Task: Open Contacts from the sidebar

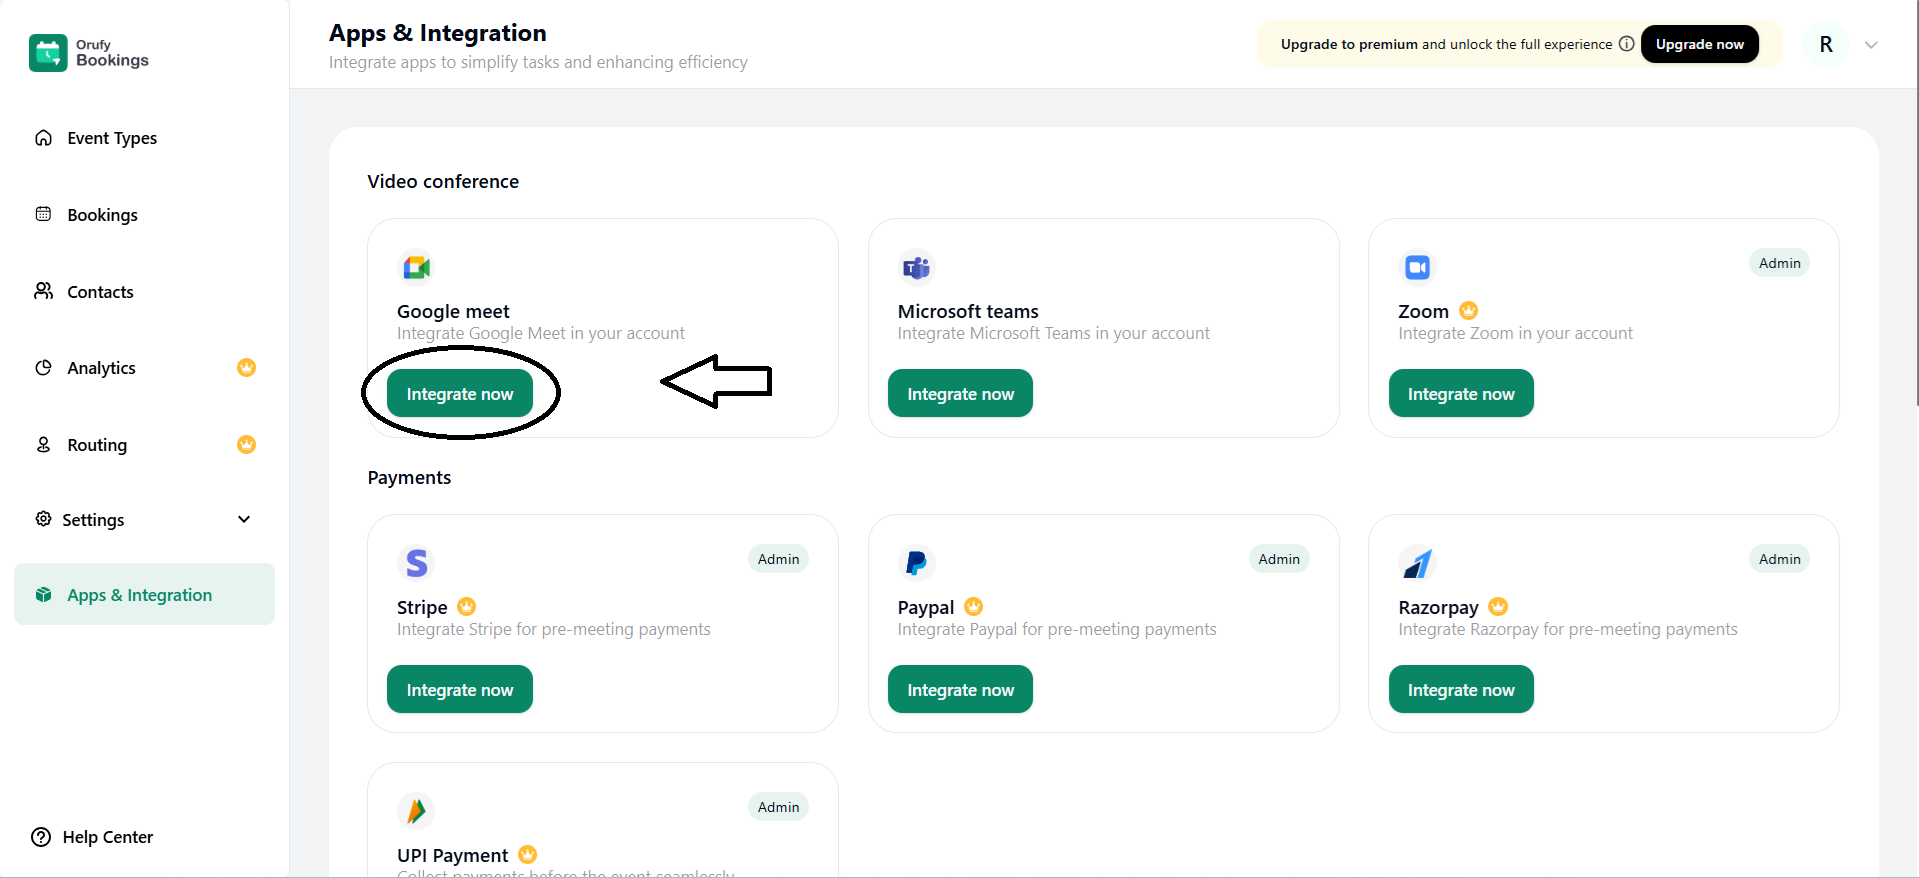Action: coord(100,292)
